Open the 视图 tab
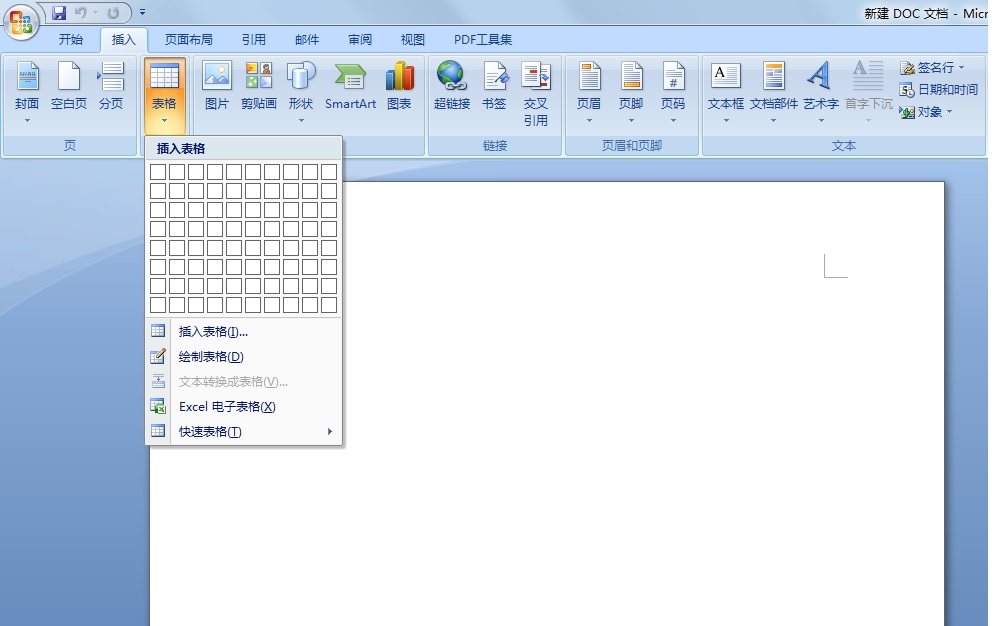 coord(412,39)
